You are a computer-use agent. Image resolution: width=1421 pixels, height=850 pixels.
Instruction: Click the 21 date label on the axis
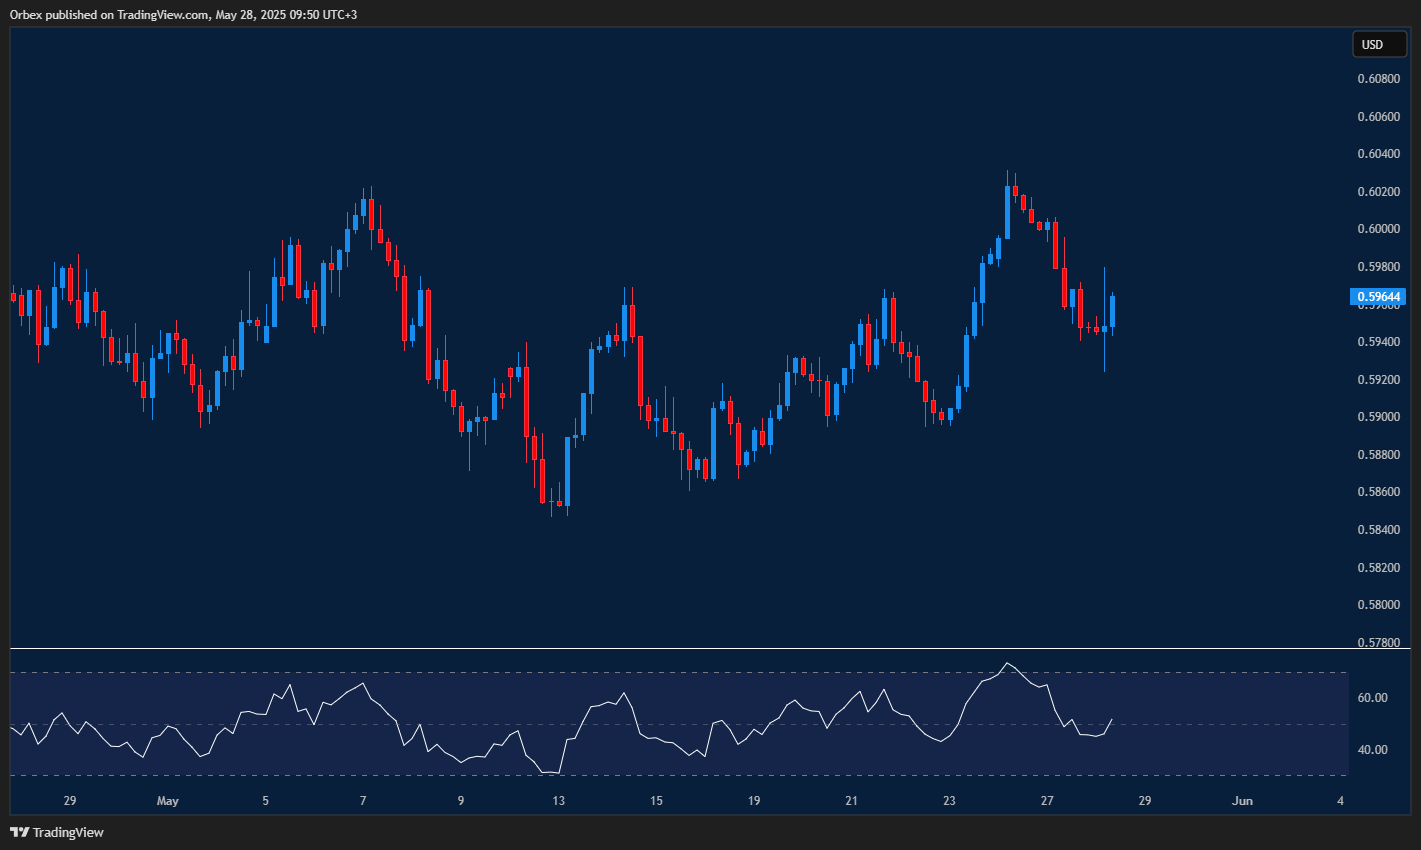click(x=851, y=800)
